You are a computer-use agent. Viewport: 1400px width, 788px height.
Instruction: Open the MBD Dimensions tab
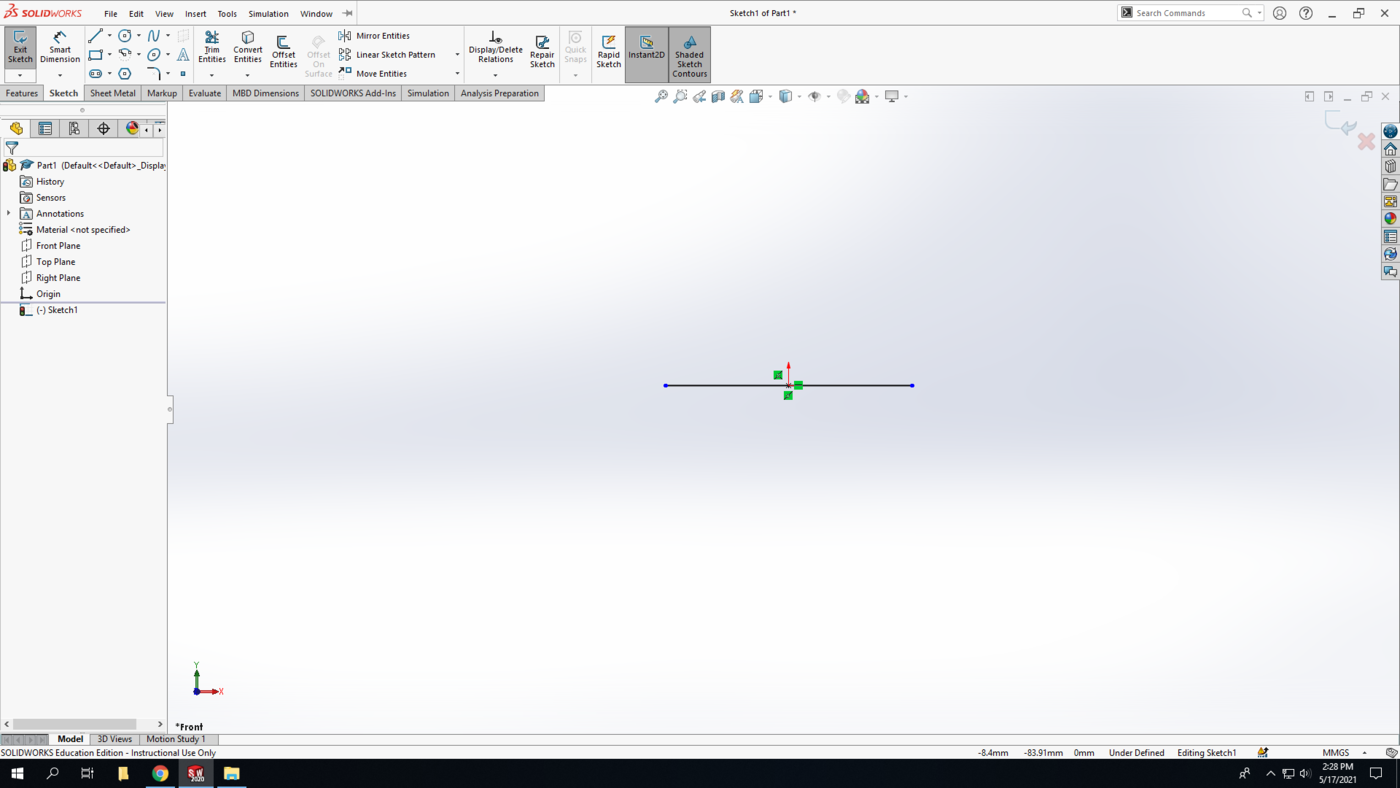[266, 93]
